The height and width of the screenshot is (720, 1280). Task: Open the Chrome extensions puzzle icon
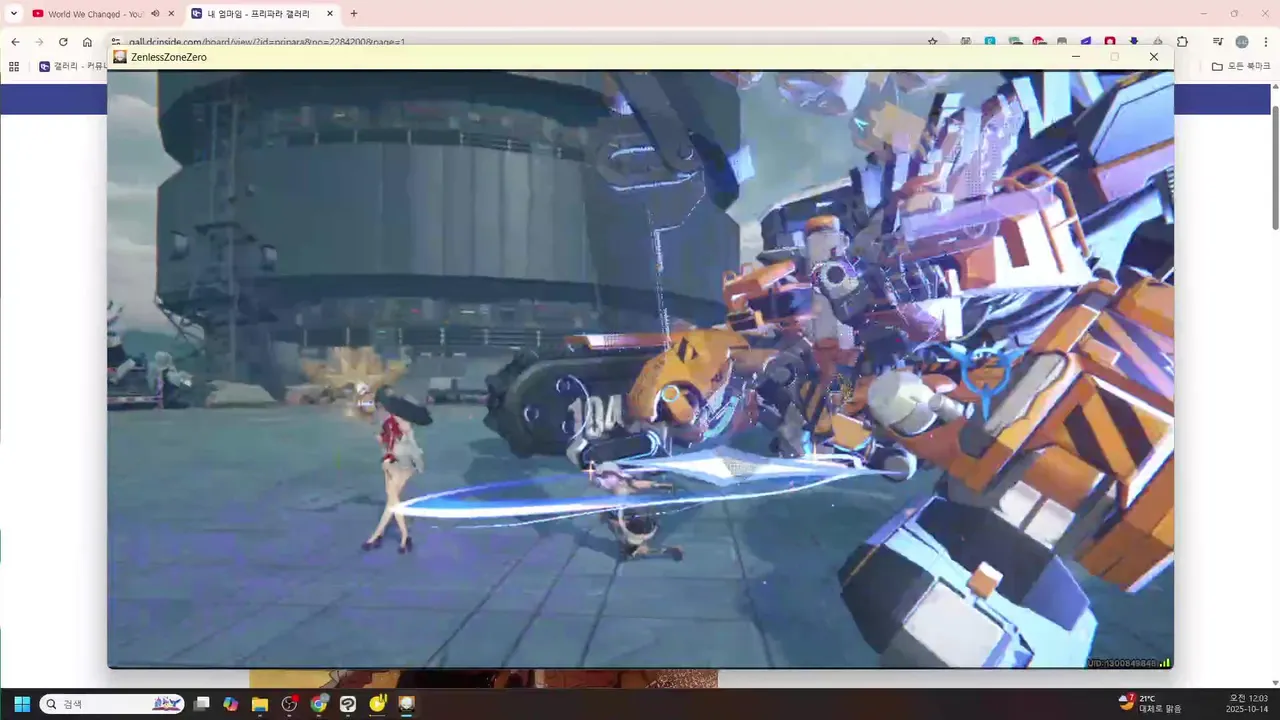click(x=1182, y=42)
